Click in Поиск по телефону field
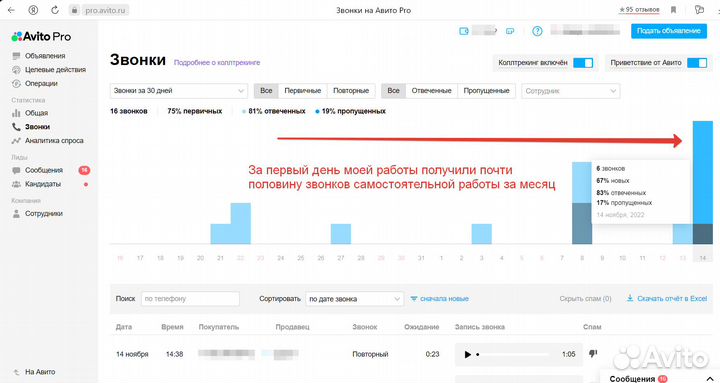Image resolution: width=720 pixels, height=383 pixels. coord(190,299)
